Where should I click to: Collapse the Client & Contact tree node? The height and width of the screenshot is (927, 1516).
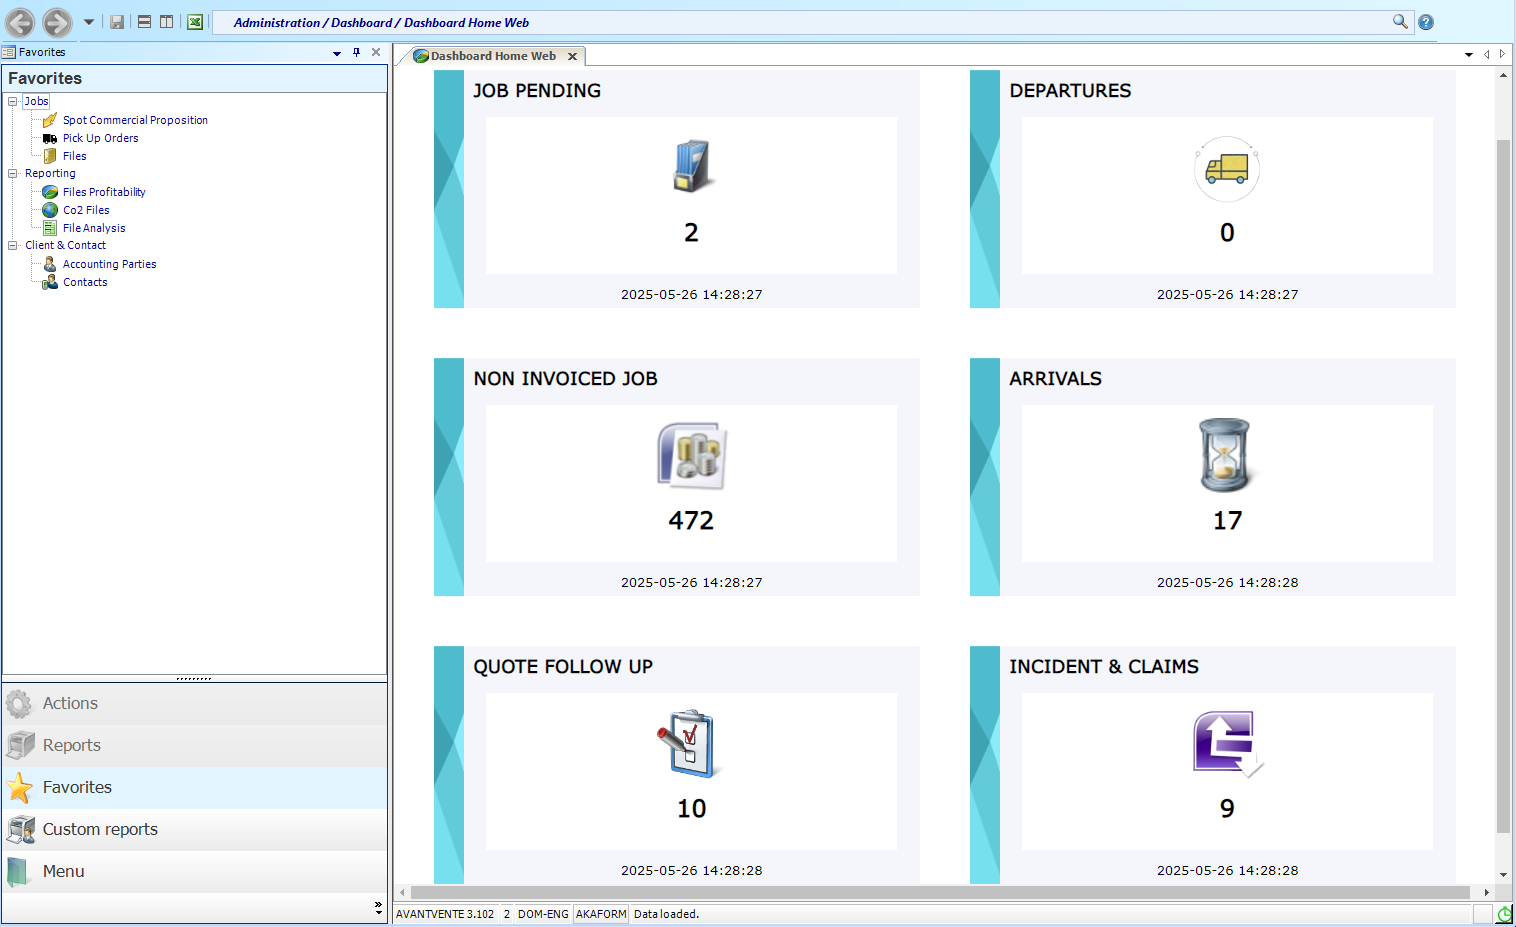click(13, 245)
